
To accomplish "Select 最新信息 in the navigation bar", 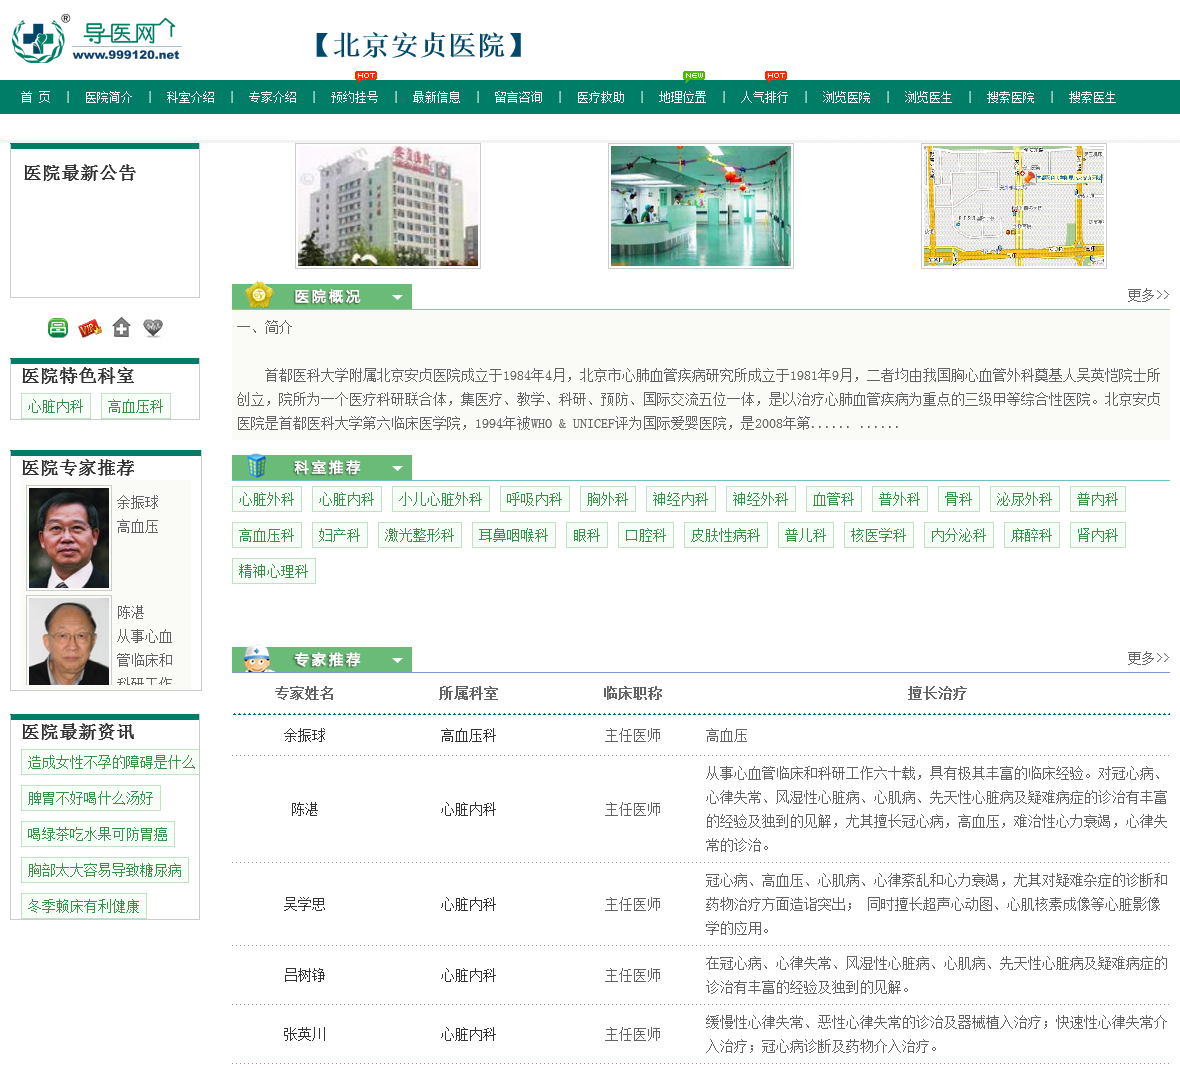I will tap(436, 97).
